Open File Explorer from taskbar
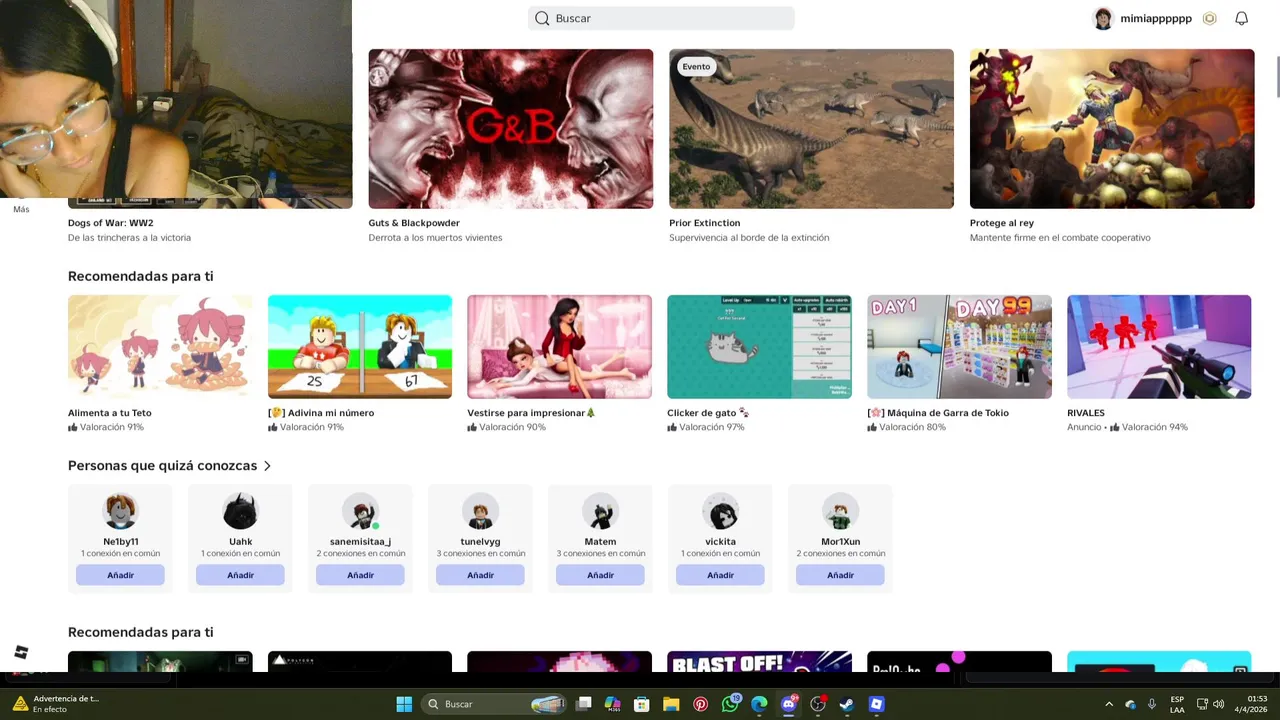Image resolution: width=1280 pixels, height=720 pixels. (671, 704)
